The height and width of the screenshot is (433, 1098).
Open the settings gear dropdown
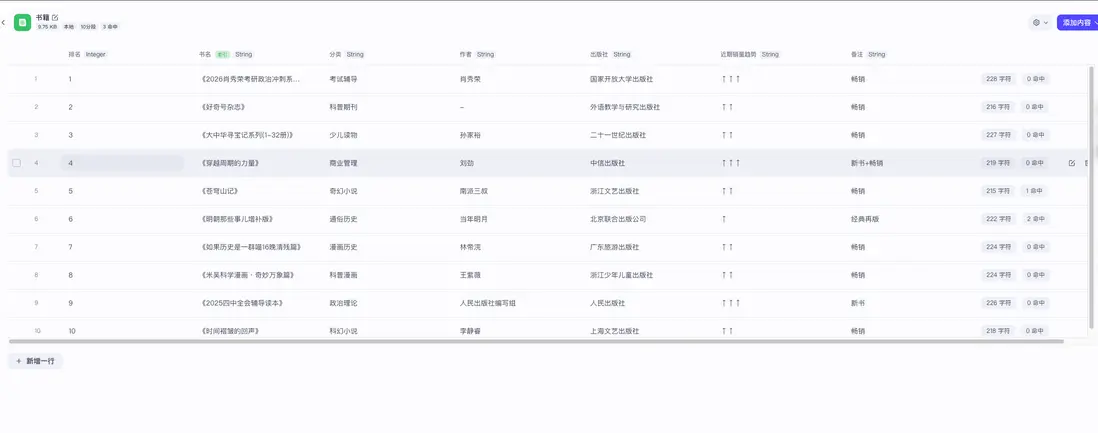[1040, 22]
